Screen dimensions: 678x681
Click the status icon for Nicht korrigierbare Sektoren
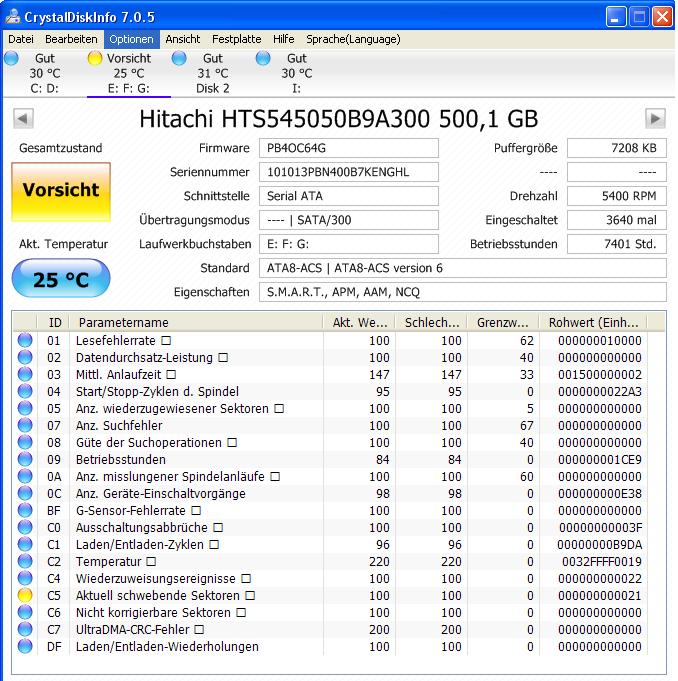point(25,612)
